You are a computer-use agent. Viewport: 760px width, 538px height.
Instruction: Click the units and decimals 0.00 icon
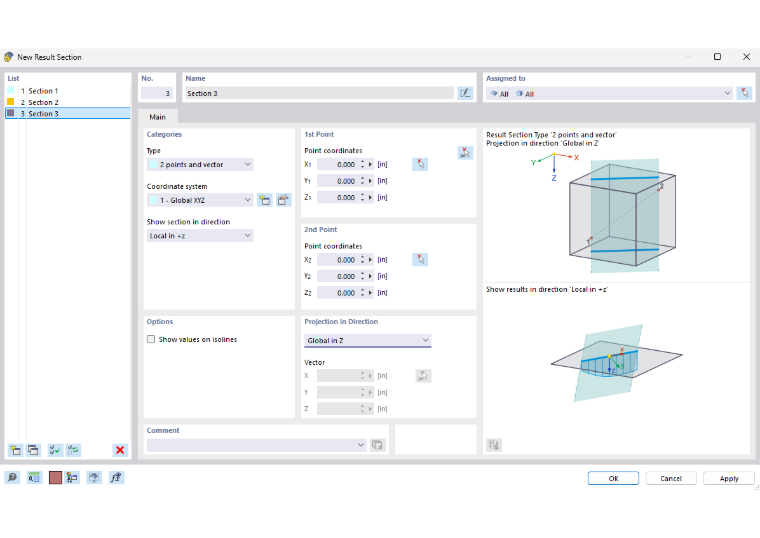click(34, 477)
